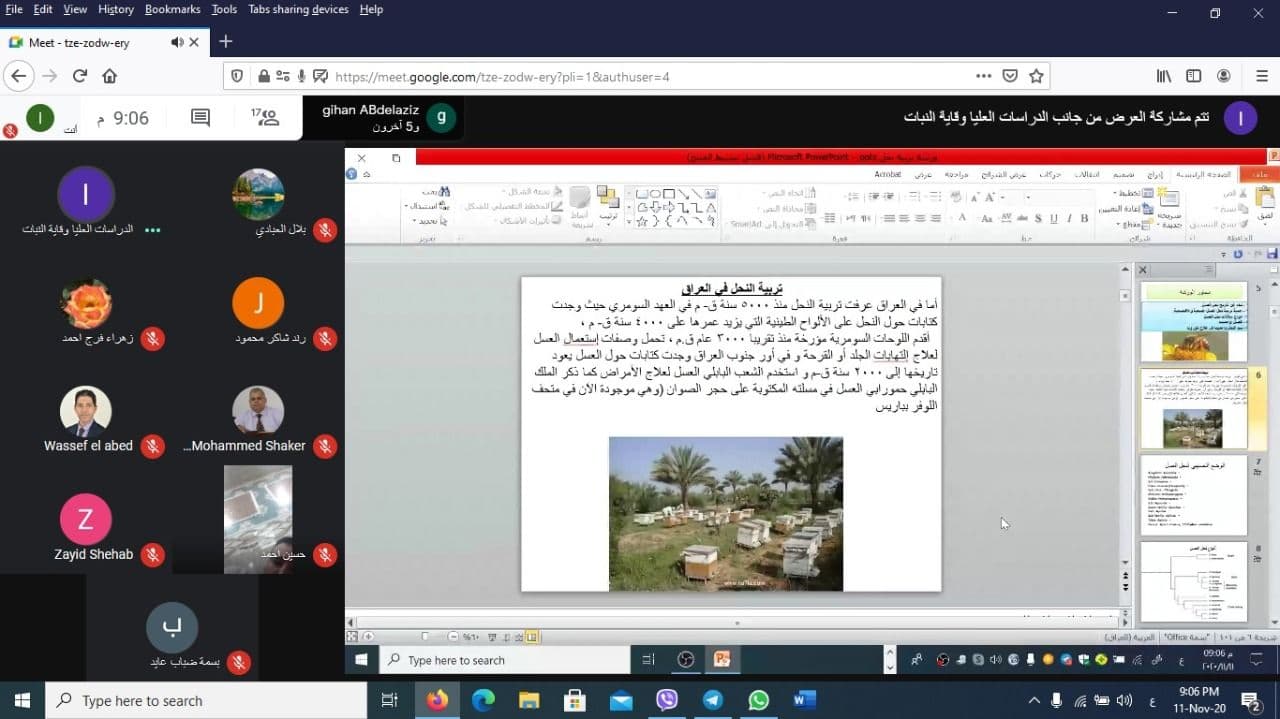Click the gihan ABdelaziz presenter tile
This screenshot has width=1280, height=719.
(x=387, y=118)
